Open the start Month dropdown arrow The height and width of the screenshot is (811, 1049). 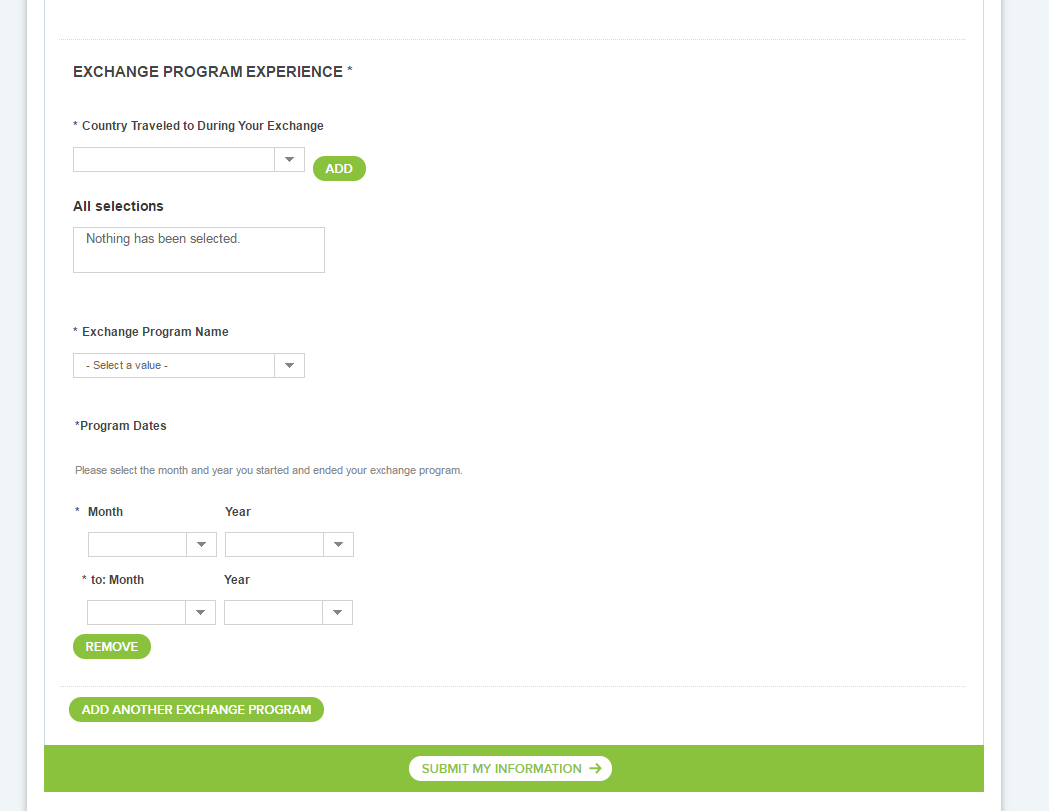201,545
